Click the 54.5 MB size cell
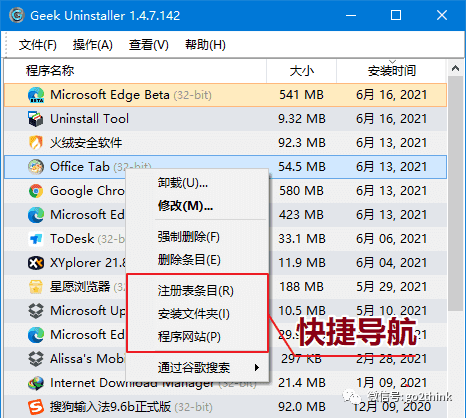466x418 pixels. pos(302,167)
